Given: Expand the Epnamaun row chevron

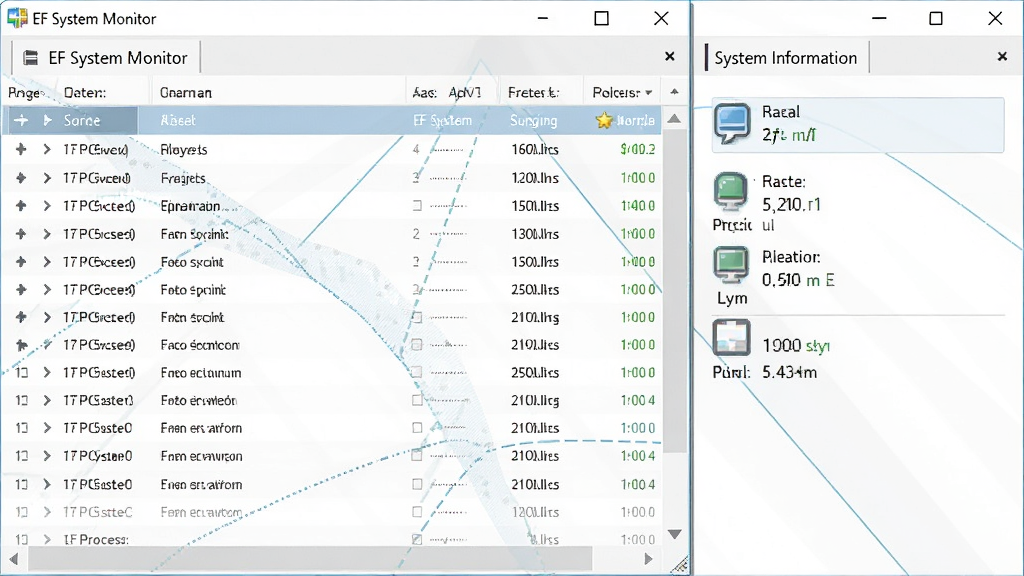Looking at the screenshot, I should pyautogui.click(x=47, y=206).
